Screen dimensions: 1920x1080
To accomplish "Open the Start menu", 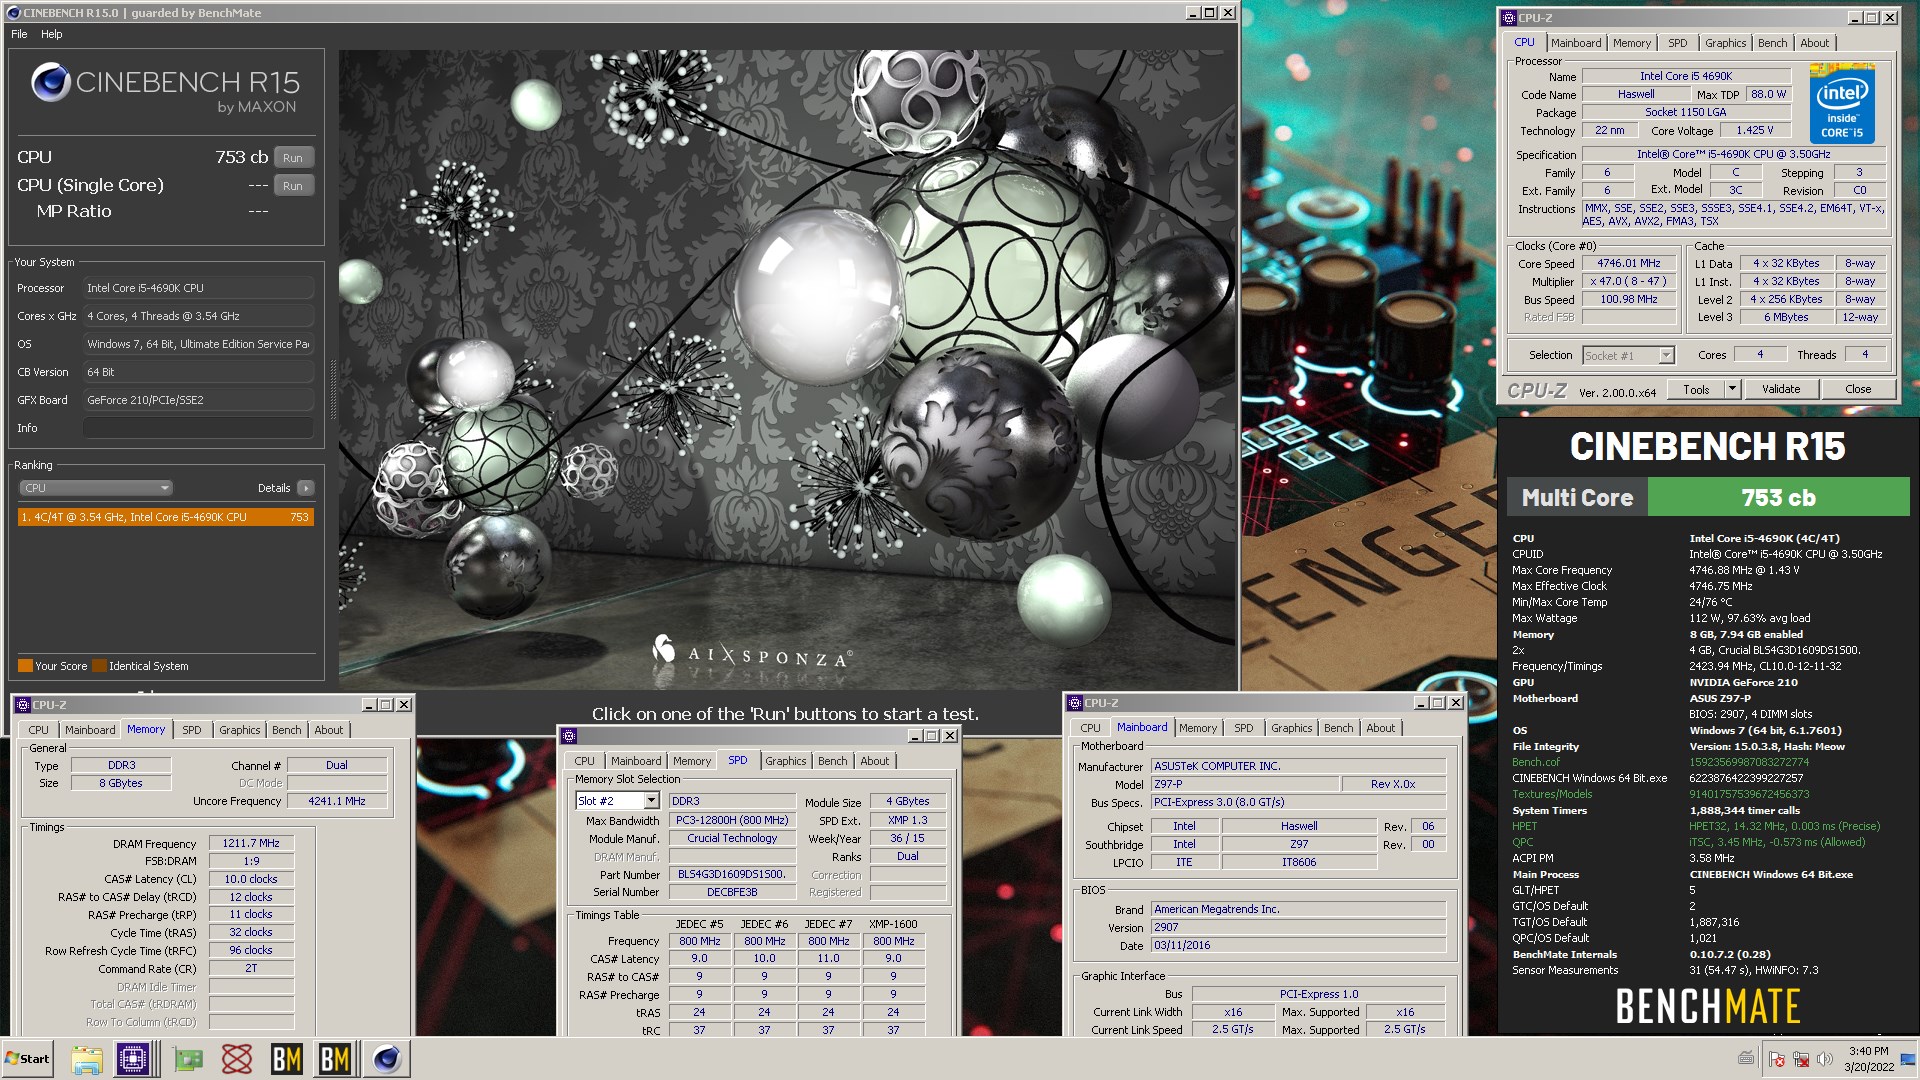I will pyautogui.click(x=27, y=1059).
